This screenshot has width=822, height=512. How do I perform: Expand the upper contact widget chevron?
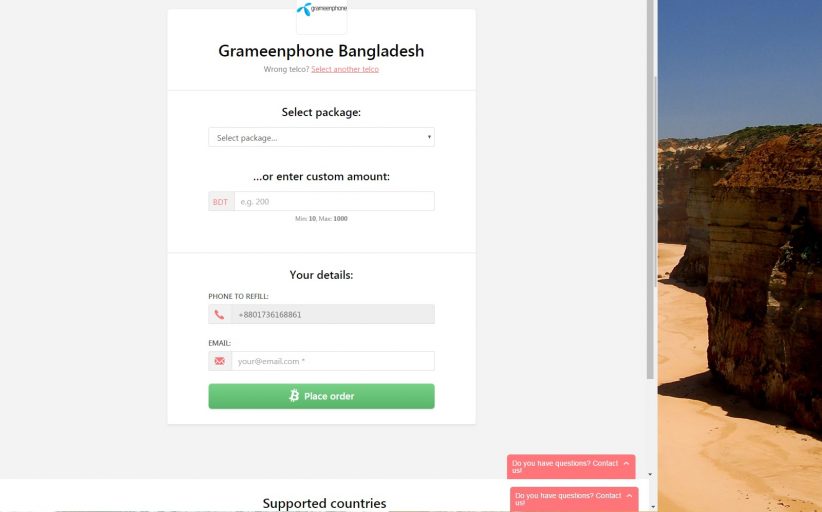pos(627,463)
